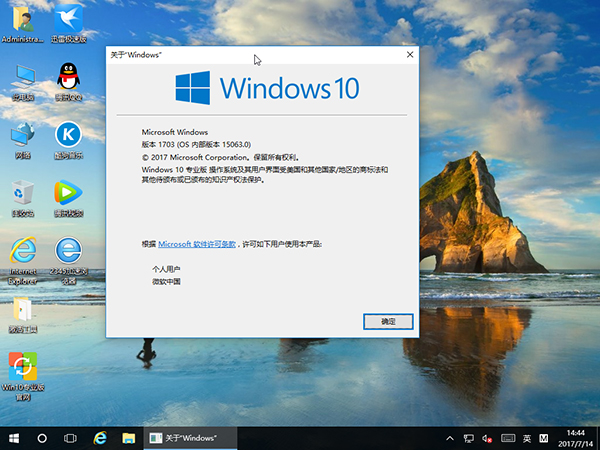Viewport: 600px width, 450px height.
Task: Open the Win10 Professional colorful desktop icon
Action: (x=22, y=367)
